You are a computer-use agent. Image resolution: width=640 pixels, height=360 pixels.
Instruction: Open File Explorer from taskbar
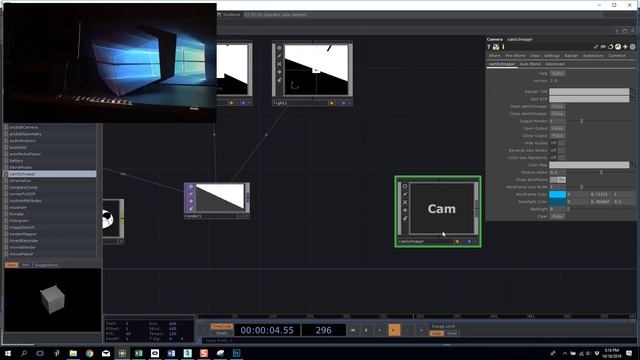(73, 353)
